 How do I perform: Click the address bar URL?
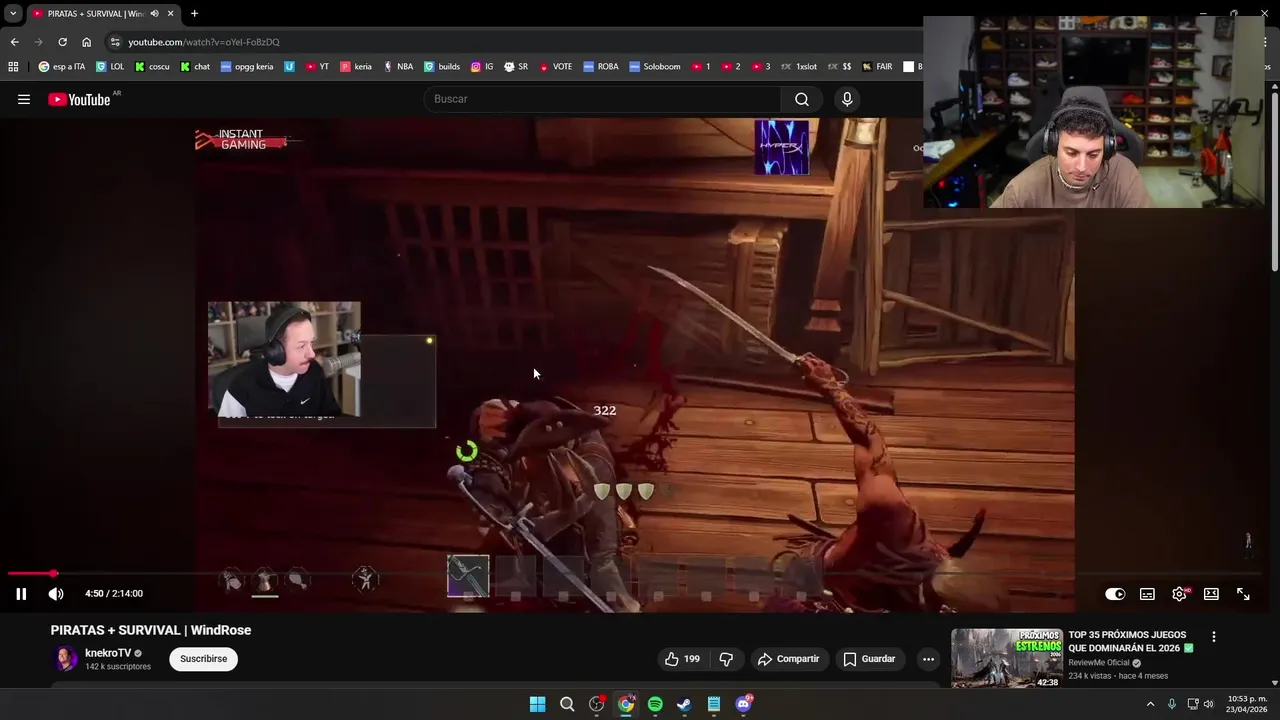pyautogui.click(x=204, y=42)
